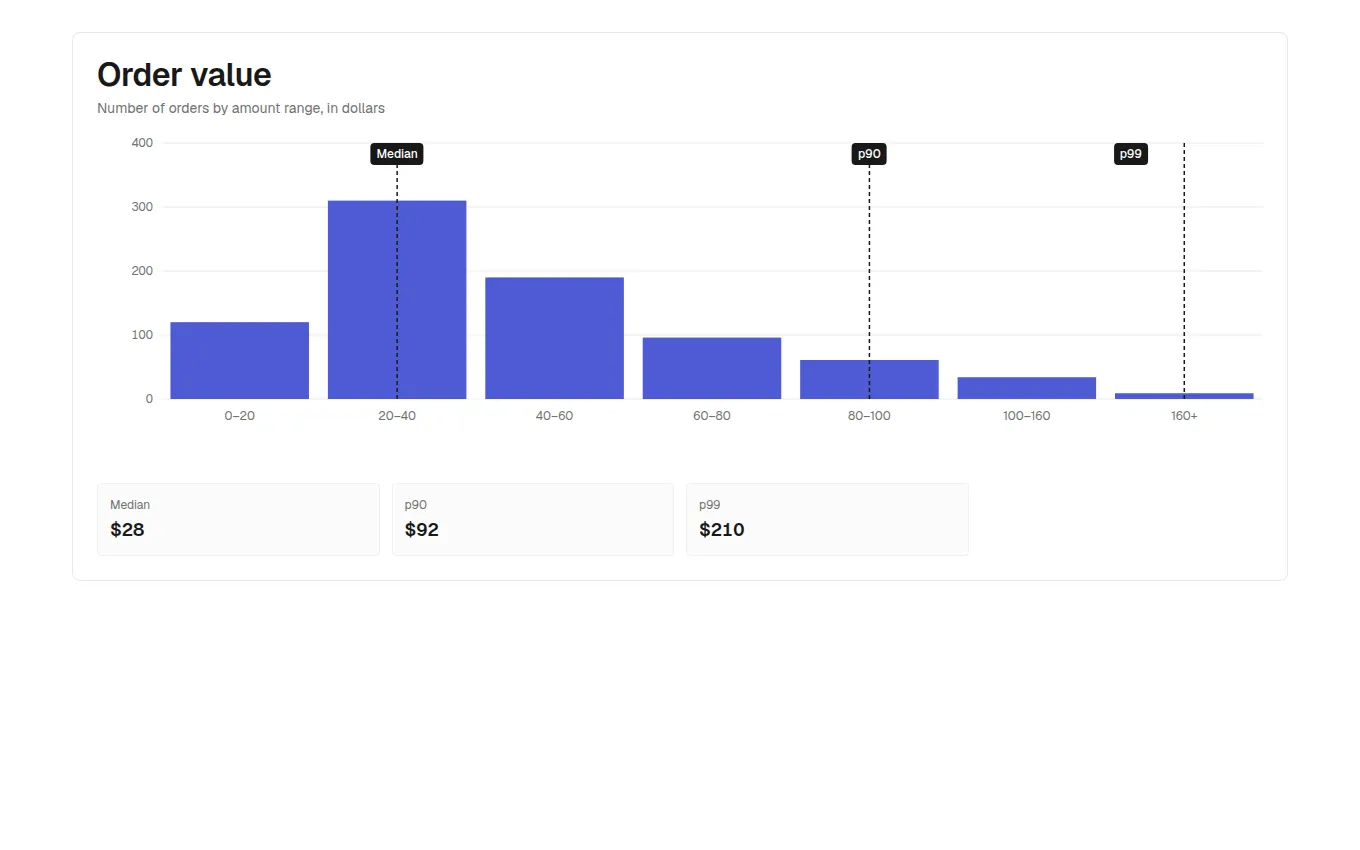The height and width of the screenshot is (850, 1360).
Task: Click the 40–60 histogram bar
Action: [x=555, y=338]
